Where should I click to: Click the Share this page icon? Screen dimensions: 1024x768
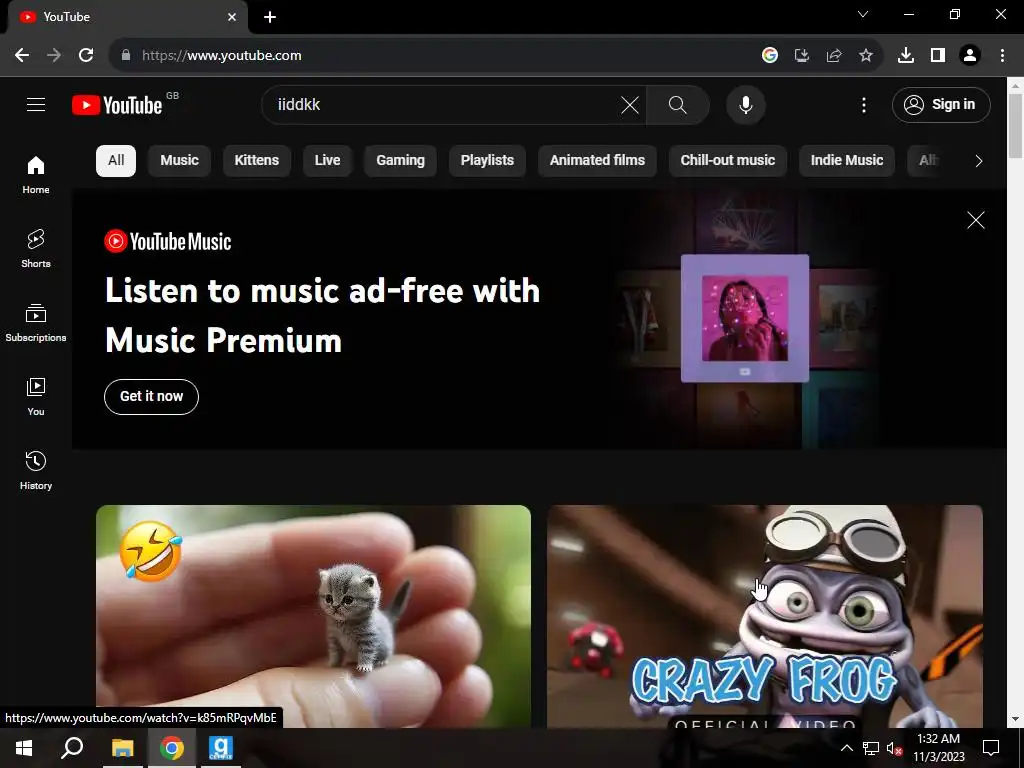pos(833,56)
